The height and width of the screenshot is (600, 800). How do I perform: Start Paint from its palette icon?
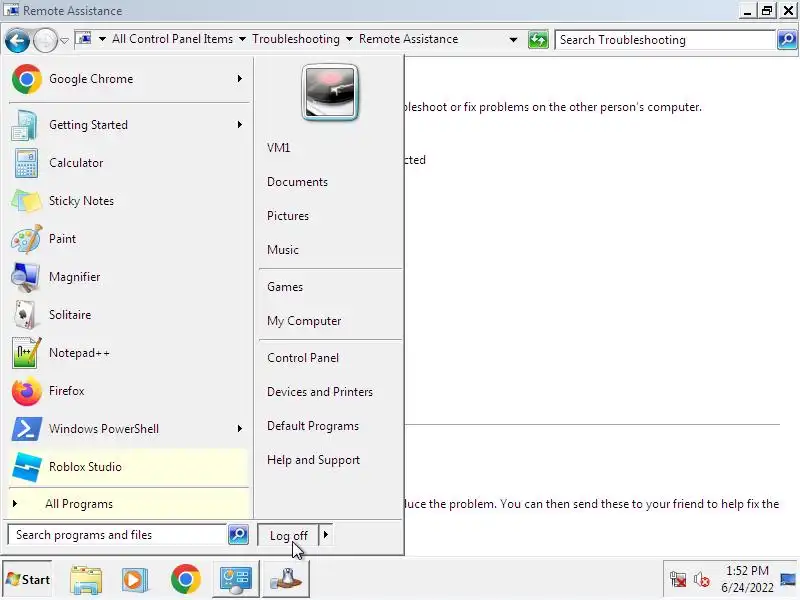point(27,239)
